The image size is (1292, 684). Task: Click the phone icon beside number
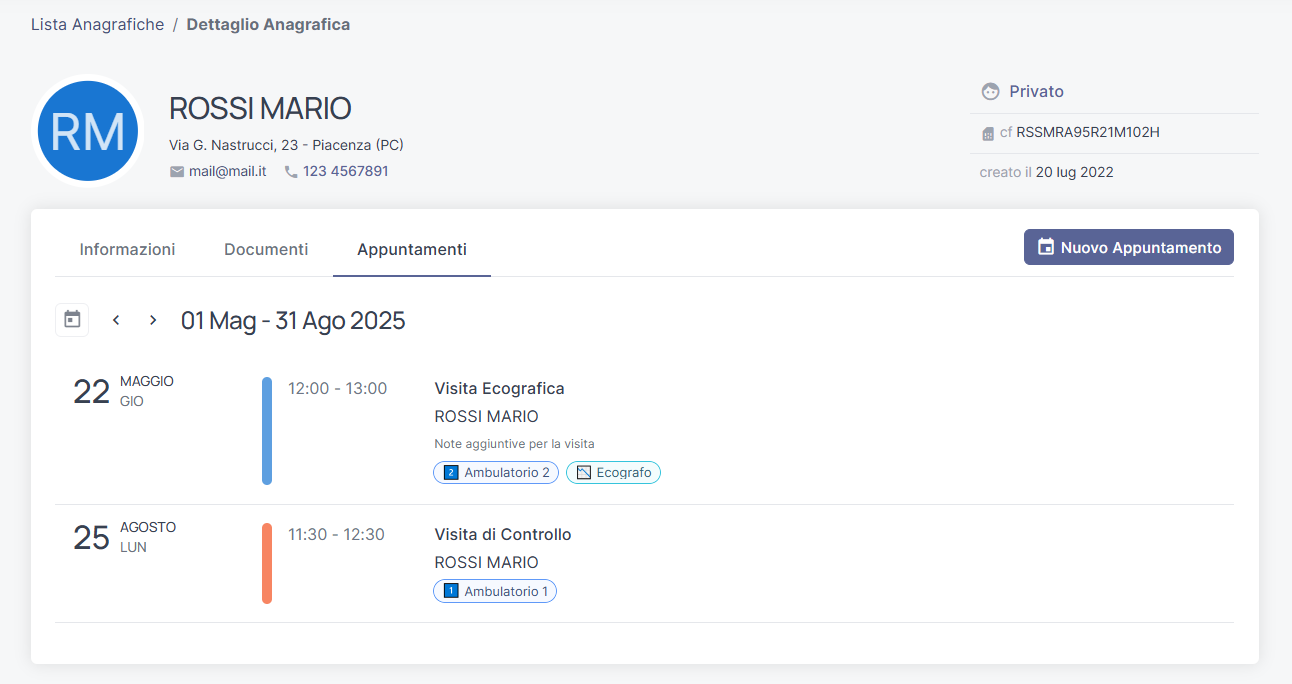[291, 172]
